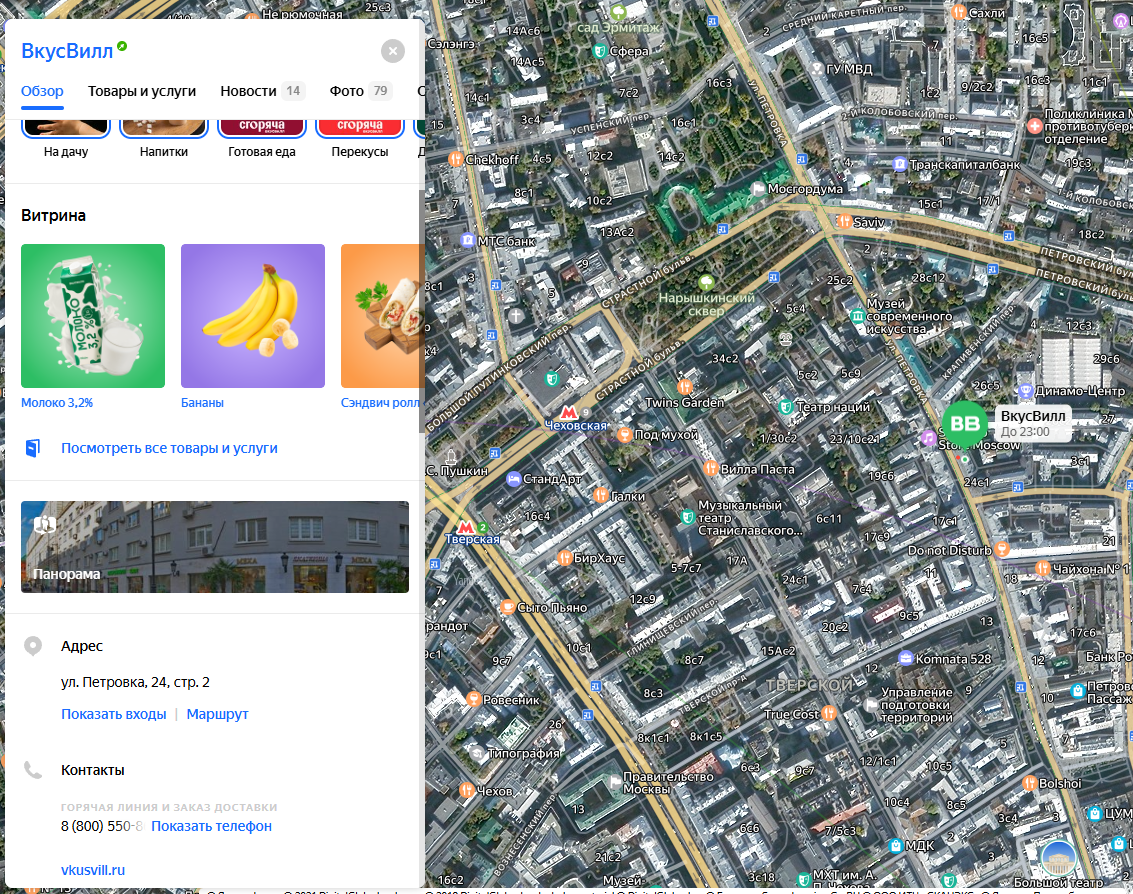This screenshot has height=894, width=1133.
Task: Open the Сэндвич ролл product image
Action: coord(381,316)
